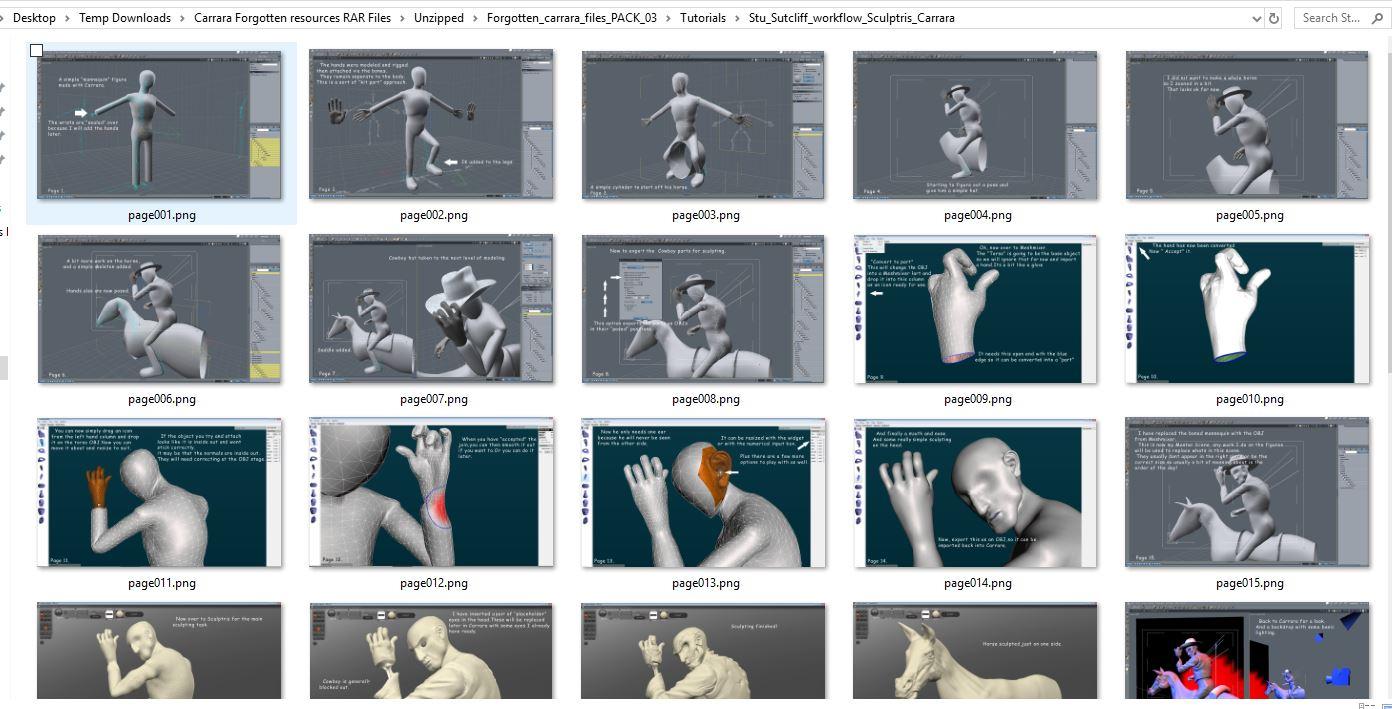The image size is (1392, 709).
Task: Select the 'Sculpting finished!' thumbnail
Action: pyautogui.click(x=703, y=650)
